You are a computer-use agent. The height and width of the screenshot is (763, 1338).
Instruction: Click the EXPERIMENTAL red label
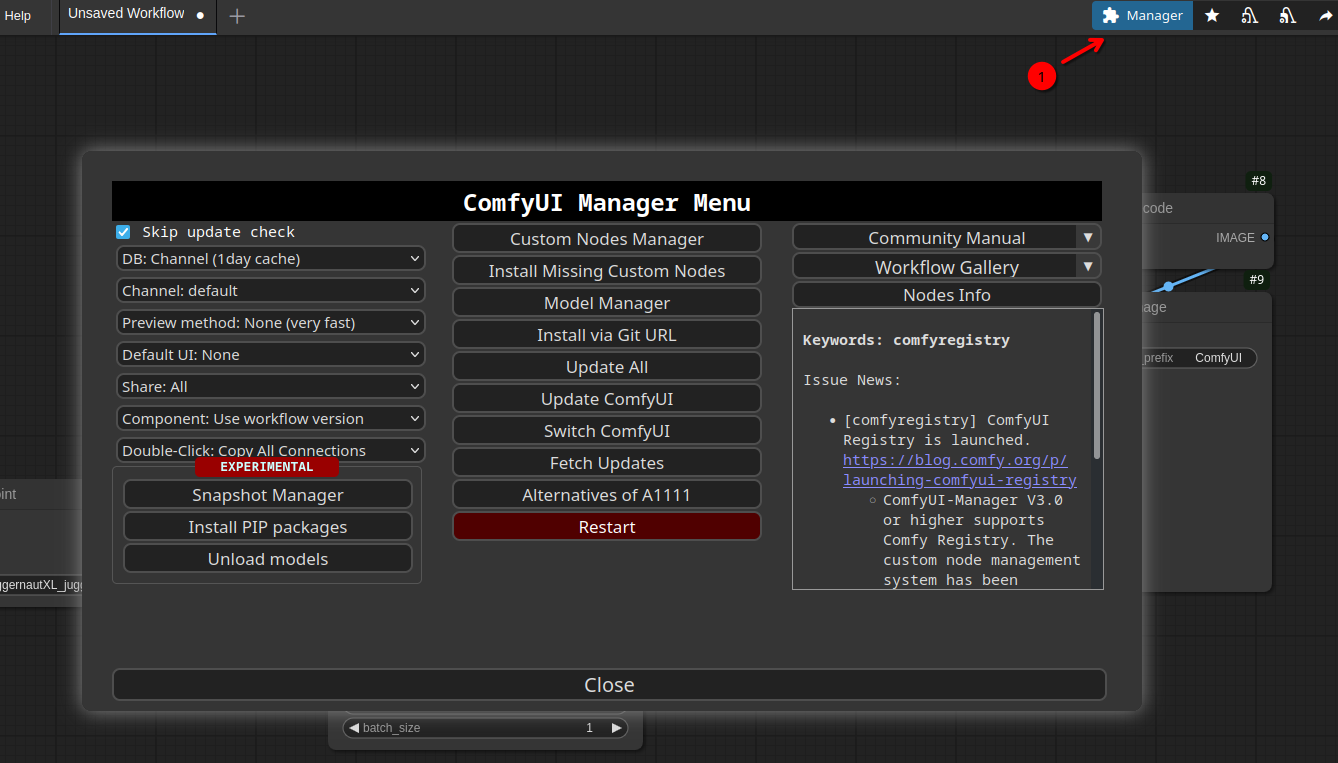[267, 467]
